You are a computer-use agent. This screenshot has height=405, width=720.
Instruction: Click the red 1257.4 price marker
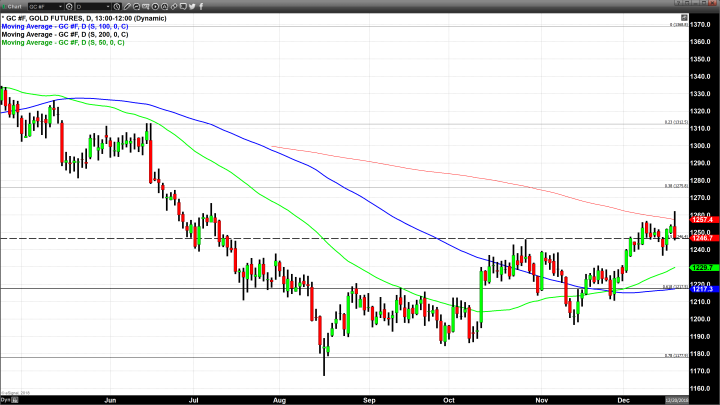tap(700, 219)
